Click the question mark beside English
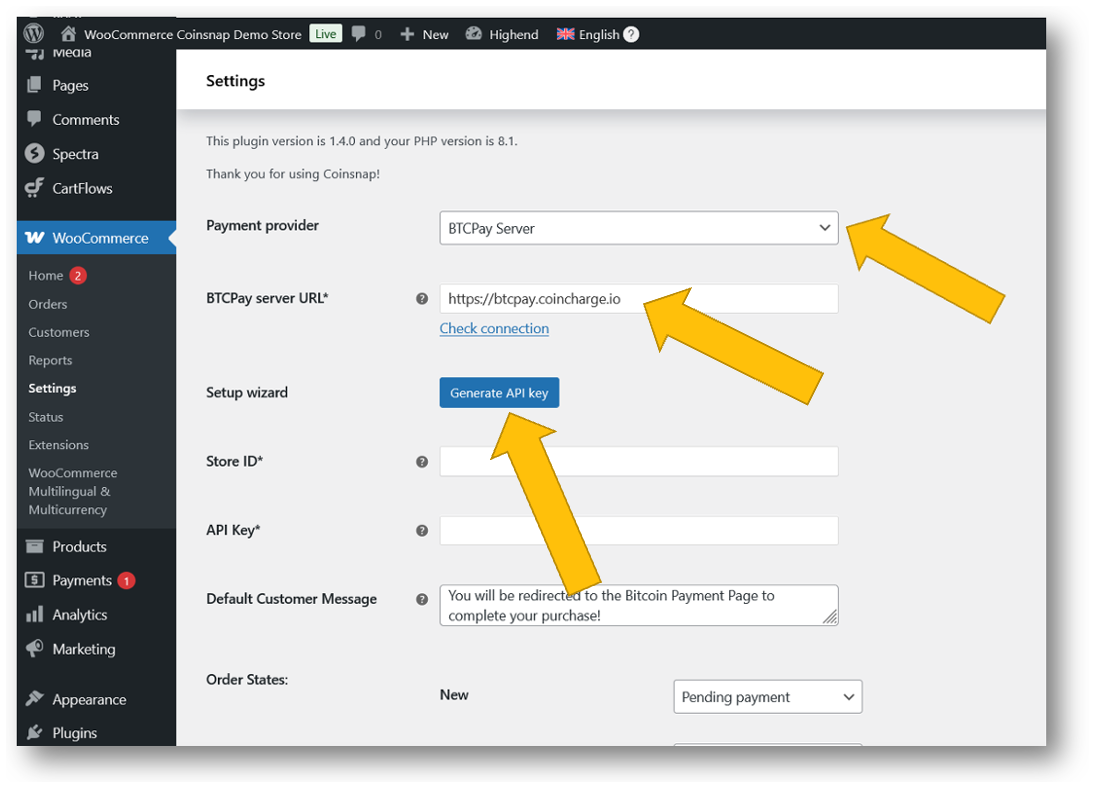 click(x=631, y=34)
